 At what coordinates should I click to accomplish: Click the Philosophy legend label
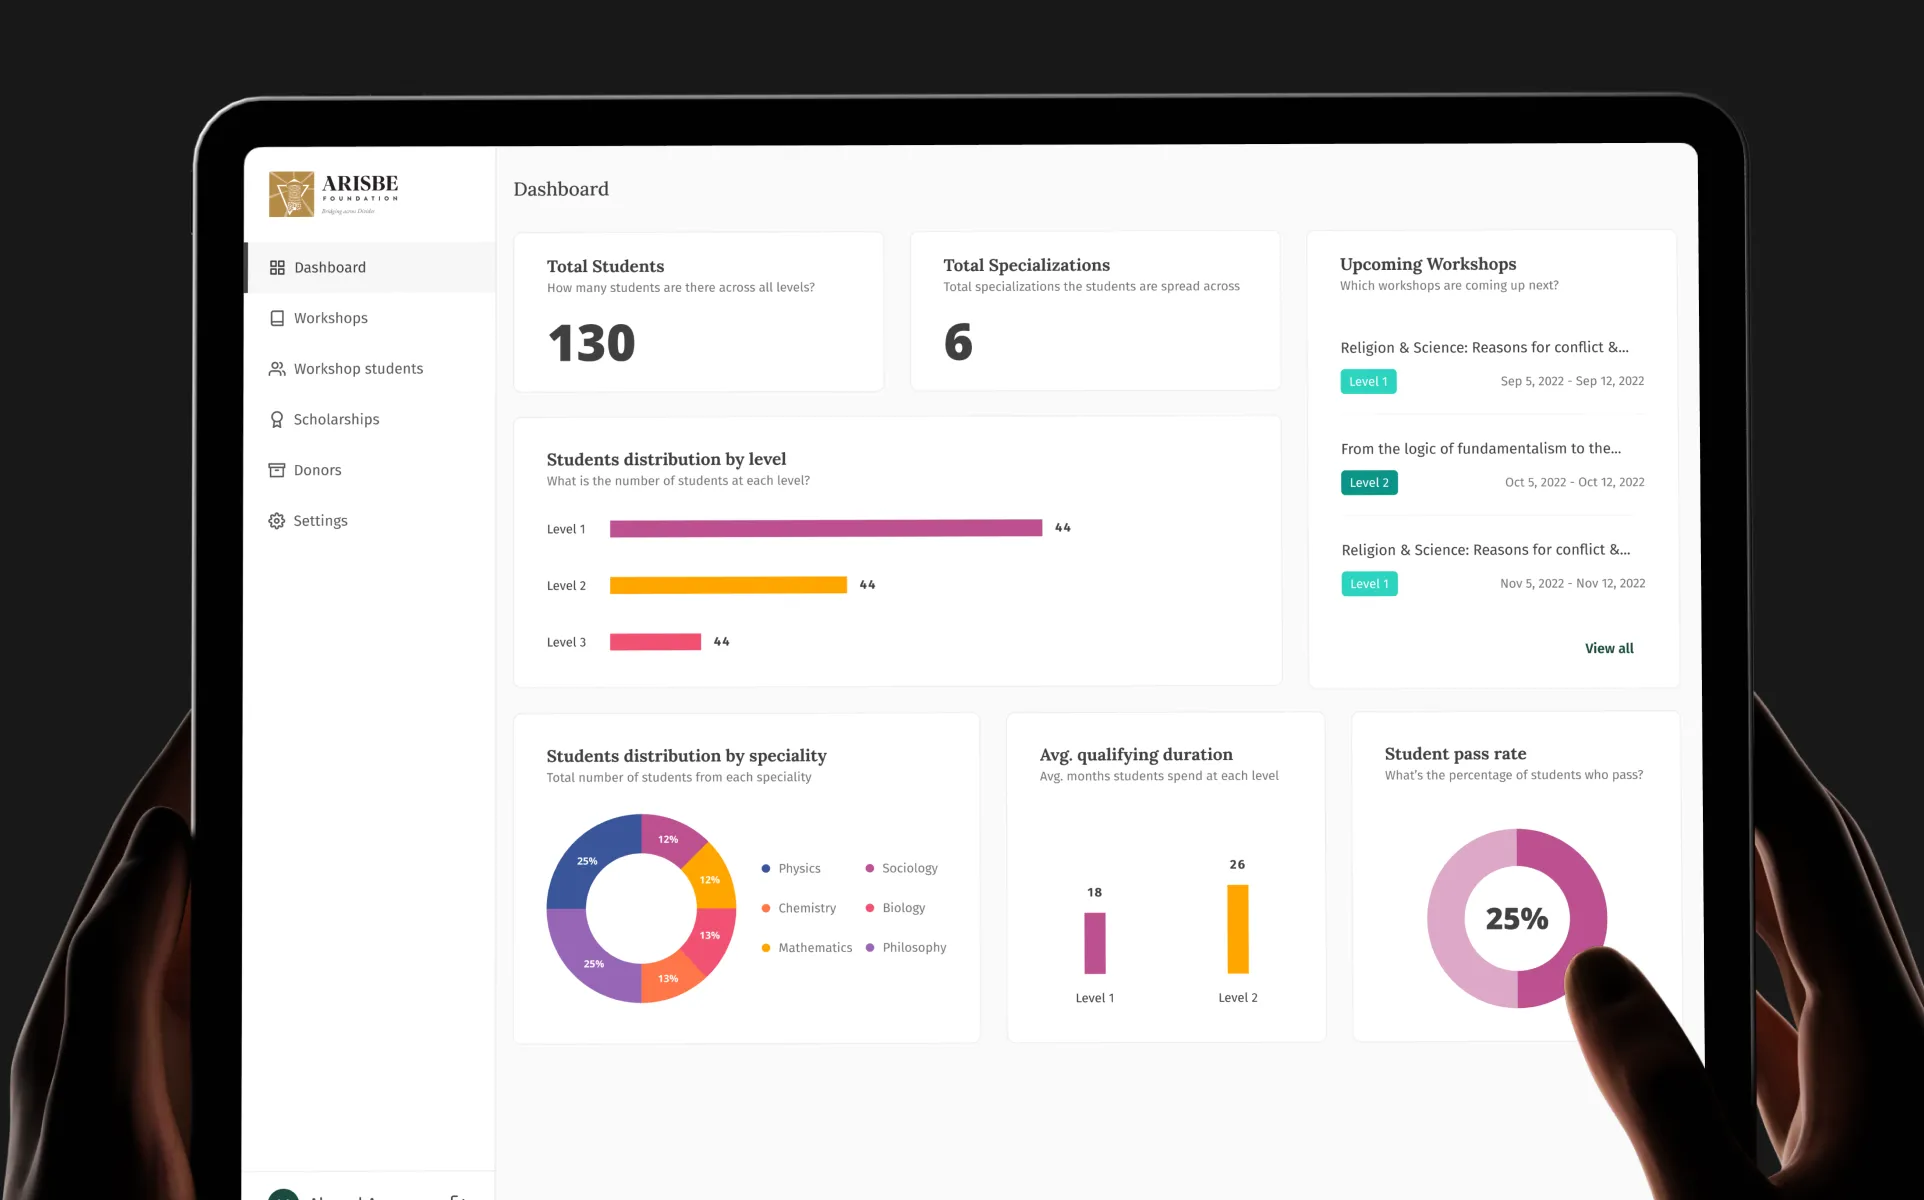914,948
